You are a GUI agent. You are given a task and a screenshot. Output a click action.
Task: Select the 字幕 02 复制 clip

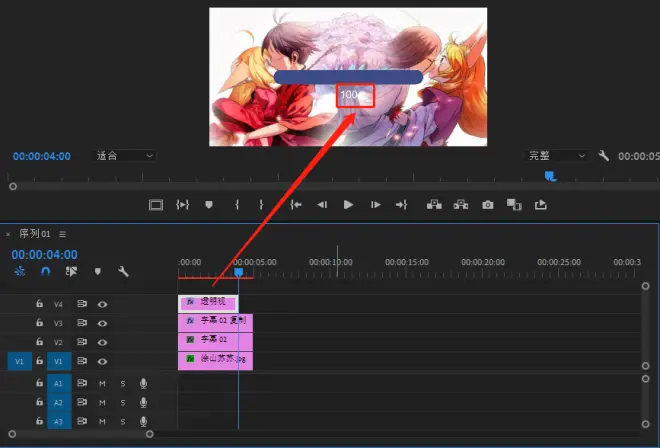click(x=216, y=323)
